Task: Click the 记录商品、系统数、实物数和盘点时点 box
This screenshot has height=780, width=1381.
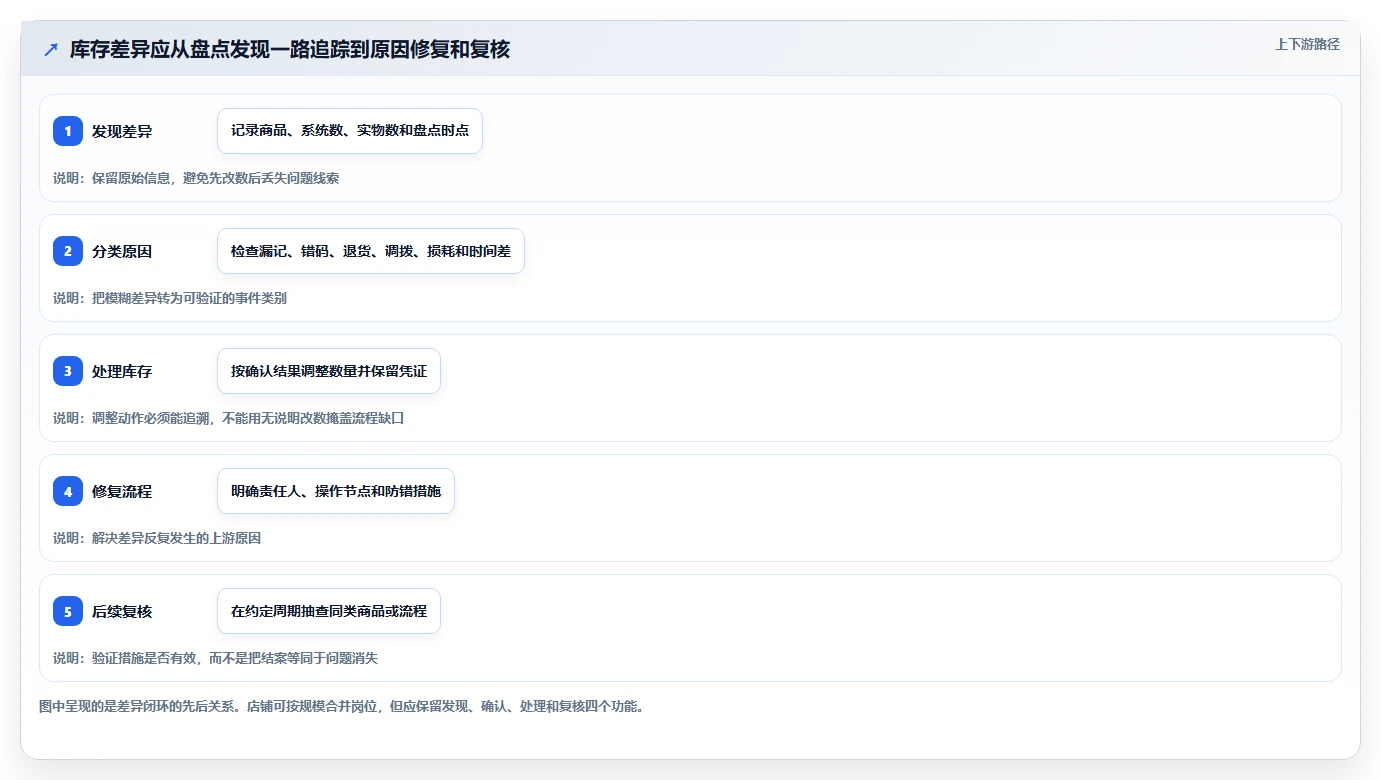Action: pyautogui.click(x=350, y=131)
